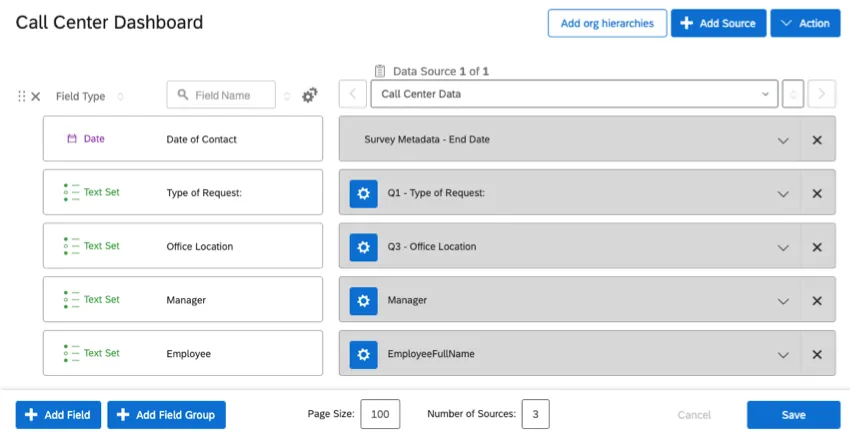Open gear settings for EmployeeFullName mapping

click(363, 354)
